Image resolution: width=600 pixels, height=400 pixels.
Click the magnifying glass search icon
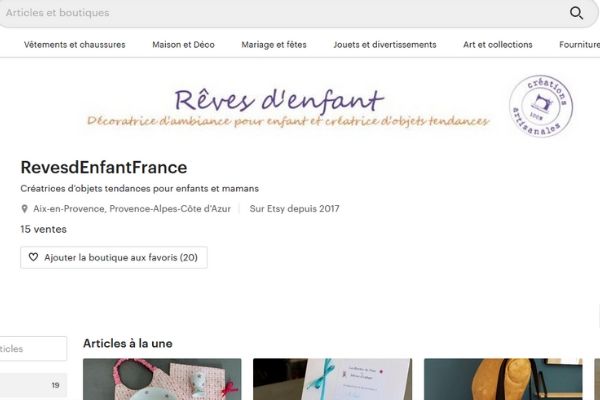tap(576, 13)
